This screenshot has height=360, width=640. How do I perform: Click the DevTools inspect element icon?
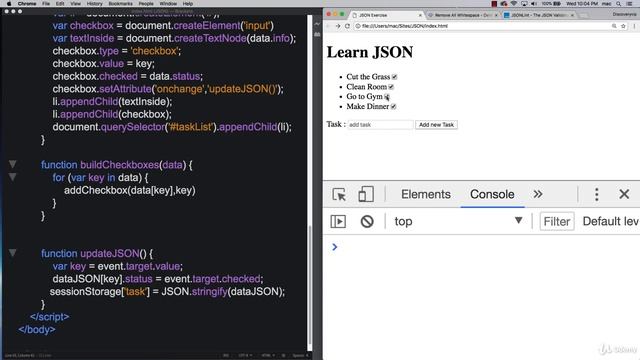coord(339,194)
